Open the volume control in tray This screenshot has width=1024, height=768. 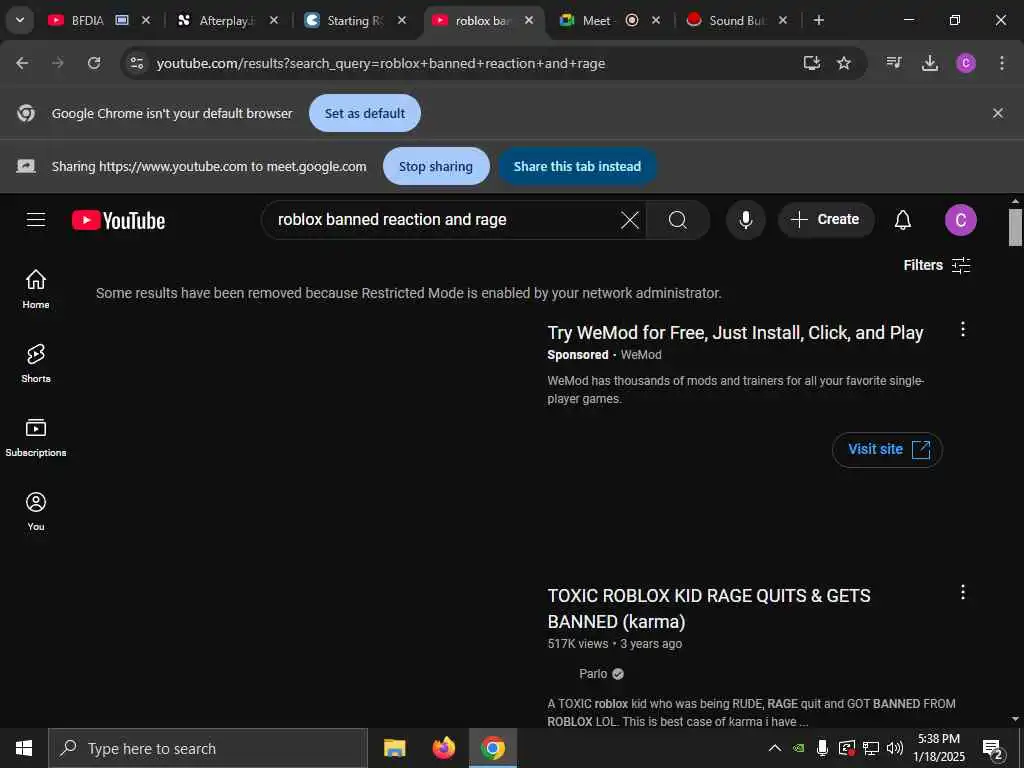895,748
